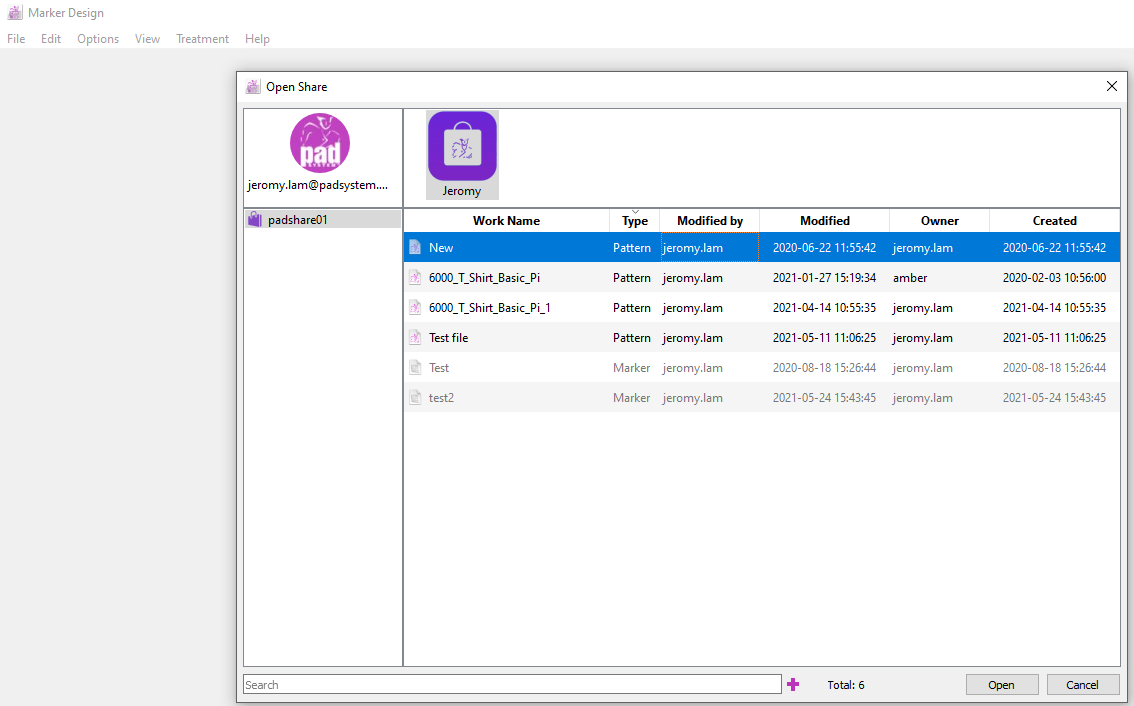The width and height of the screenshot is (1134, 706).
Task: Click the marker file icon for test2
Action: (x=415, y=398)
